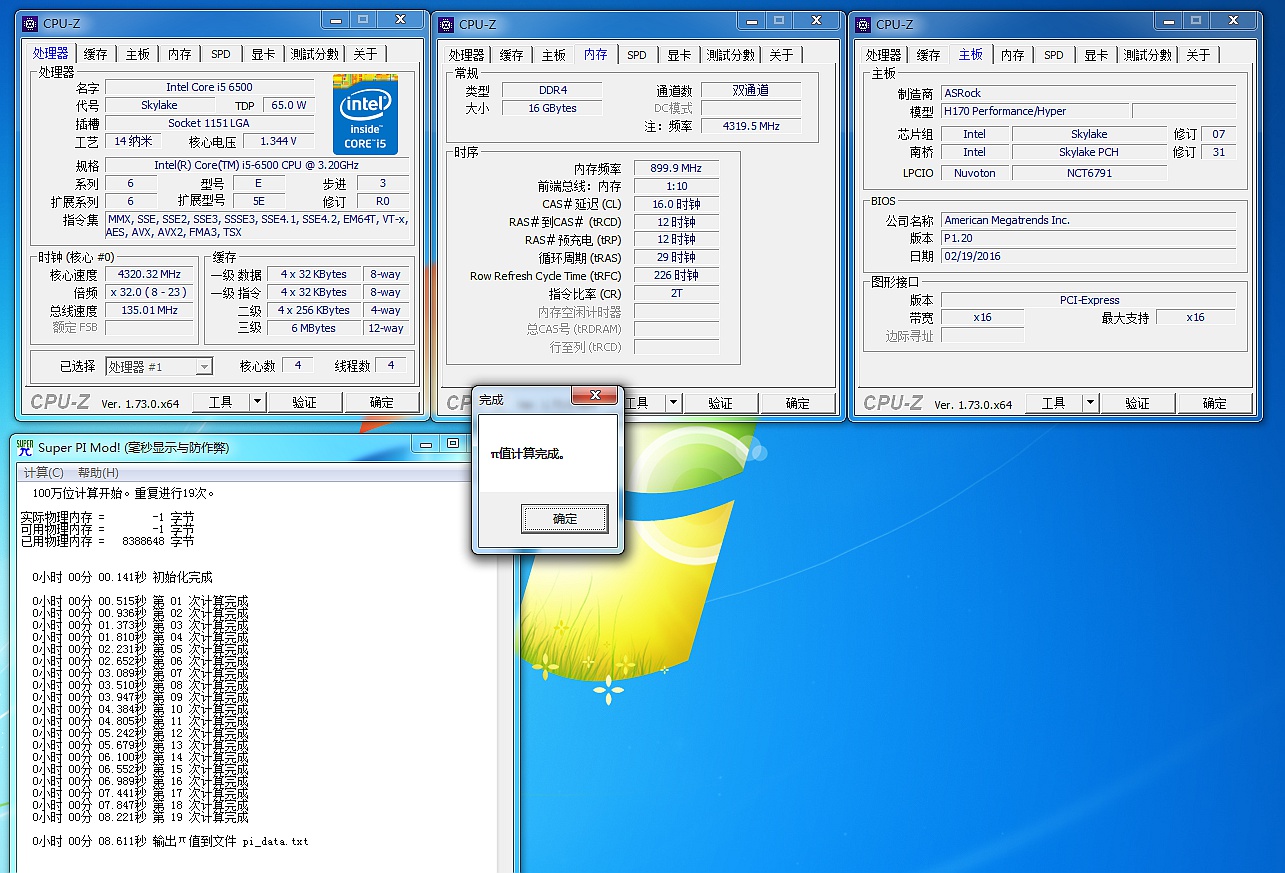Expand the 工具 dropdown arrow in the memory window

674,403
